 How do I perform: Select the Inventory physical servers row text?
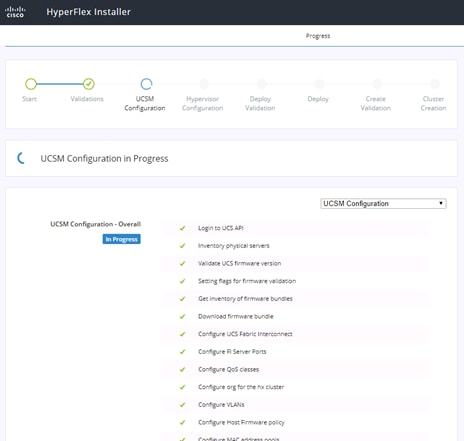(x=234, y=246)
